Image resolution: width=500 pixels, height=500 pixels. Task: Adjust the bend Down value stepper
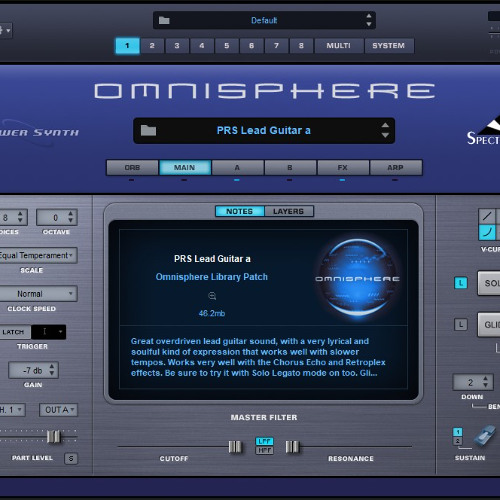(485, 382)
